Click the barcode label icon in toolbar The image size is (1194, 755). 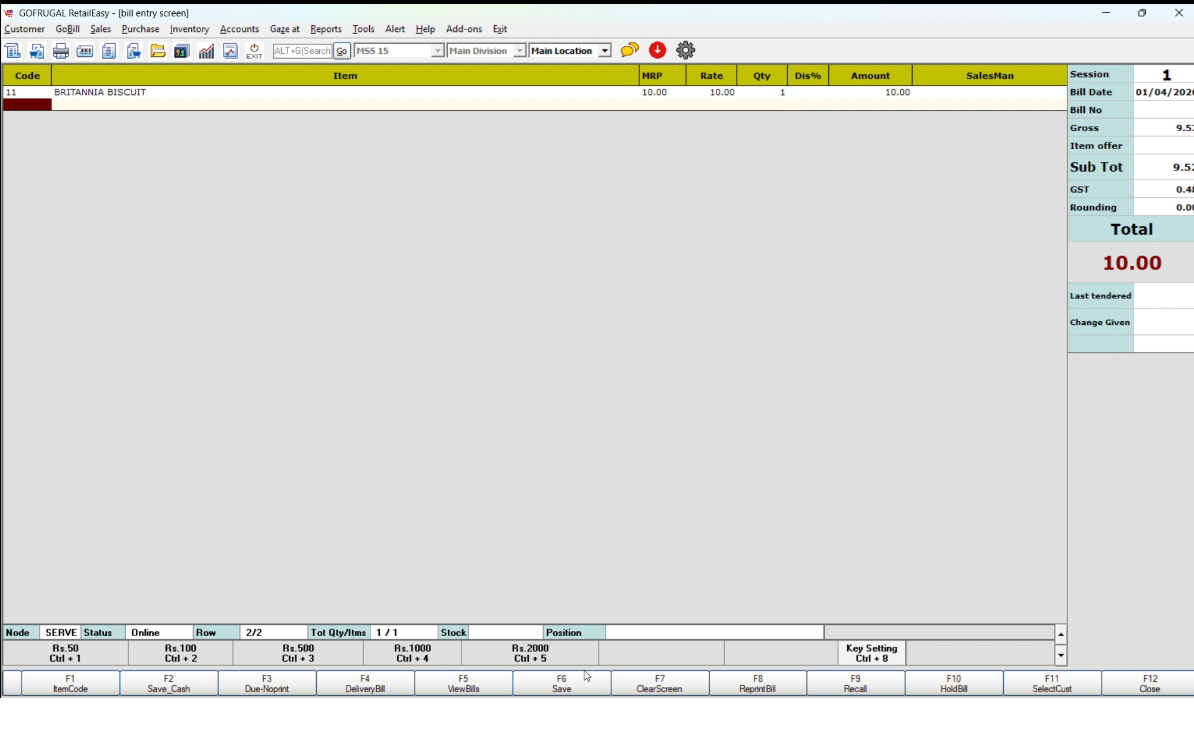(x=85, y=51)
